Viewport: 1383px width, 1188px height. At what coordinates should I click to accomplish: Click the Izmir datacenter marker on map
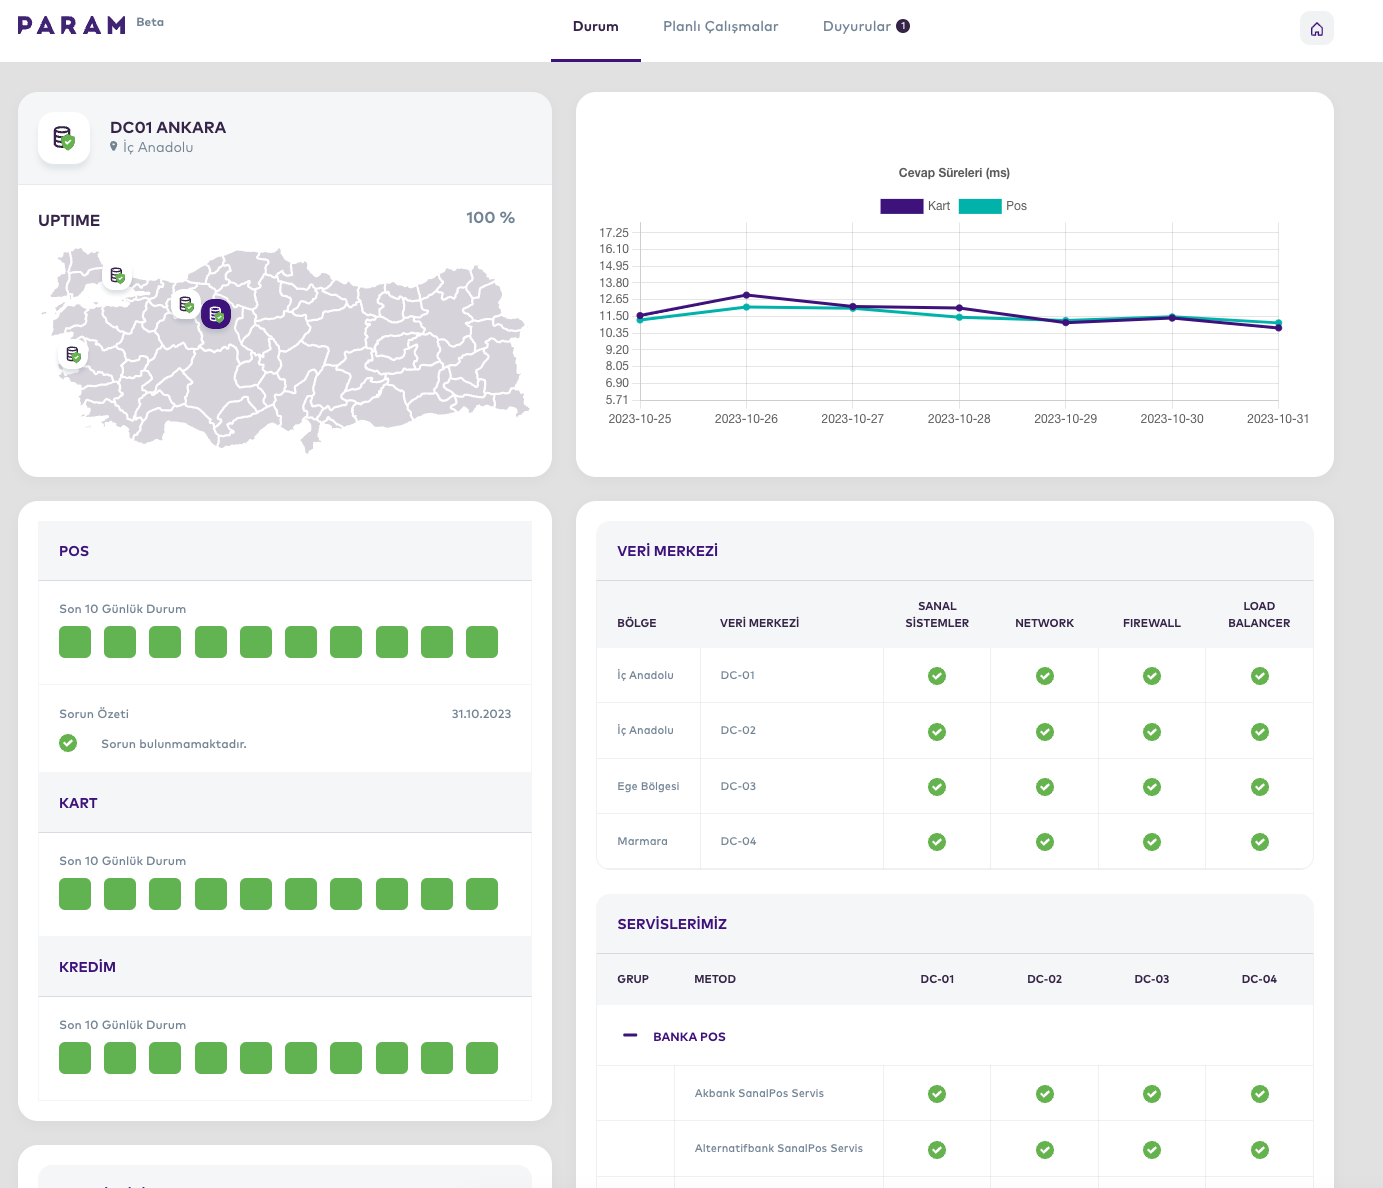point(73,354)
